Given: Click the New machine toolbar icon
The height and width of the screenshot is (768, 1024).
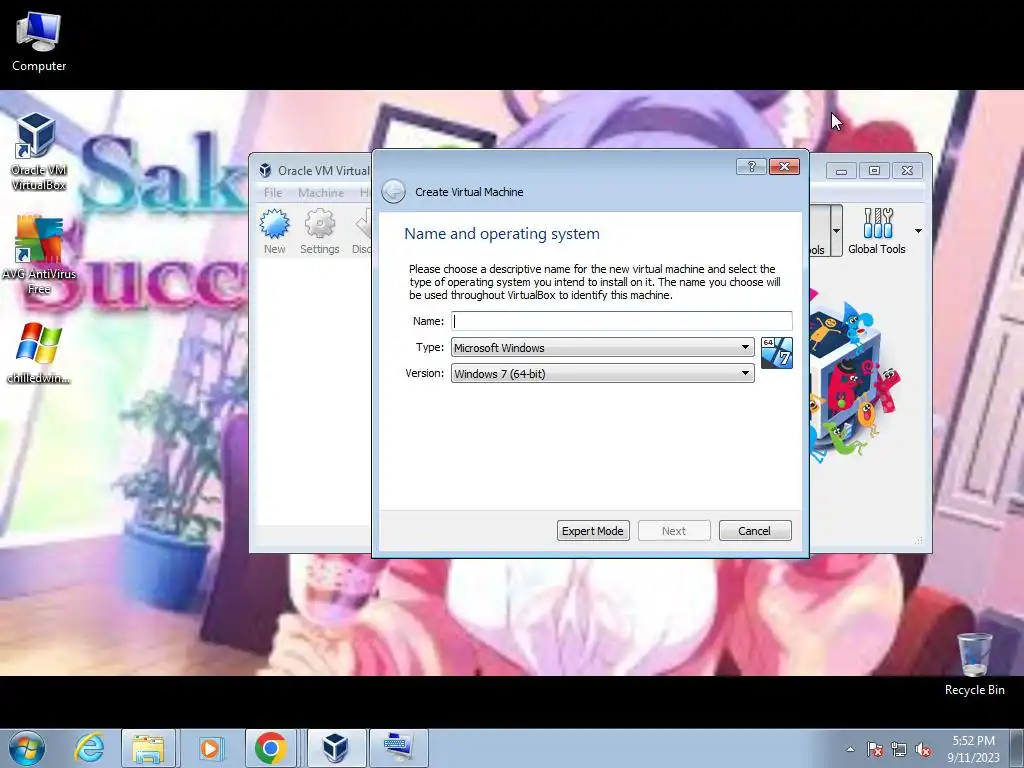Looking at the screenshot, I should (x=274, y=231).
